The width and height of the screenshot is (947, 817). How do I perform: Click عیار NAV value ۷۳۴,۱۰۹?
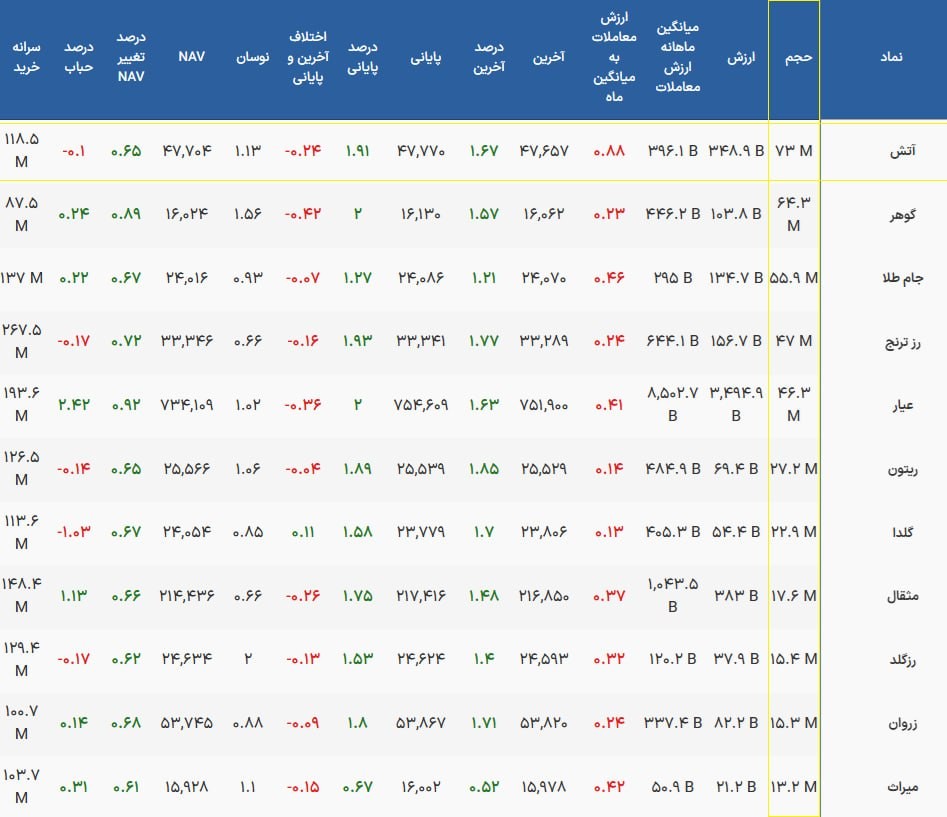coord(187,405)
